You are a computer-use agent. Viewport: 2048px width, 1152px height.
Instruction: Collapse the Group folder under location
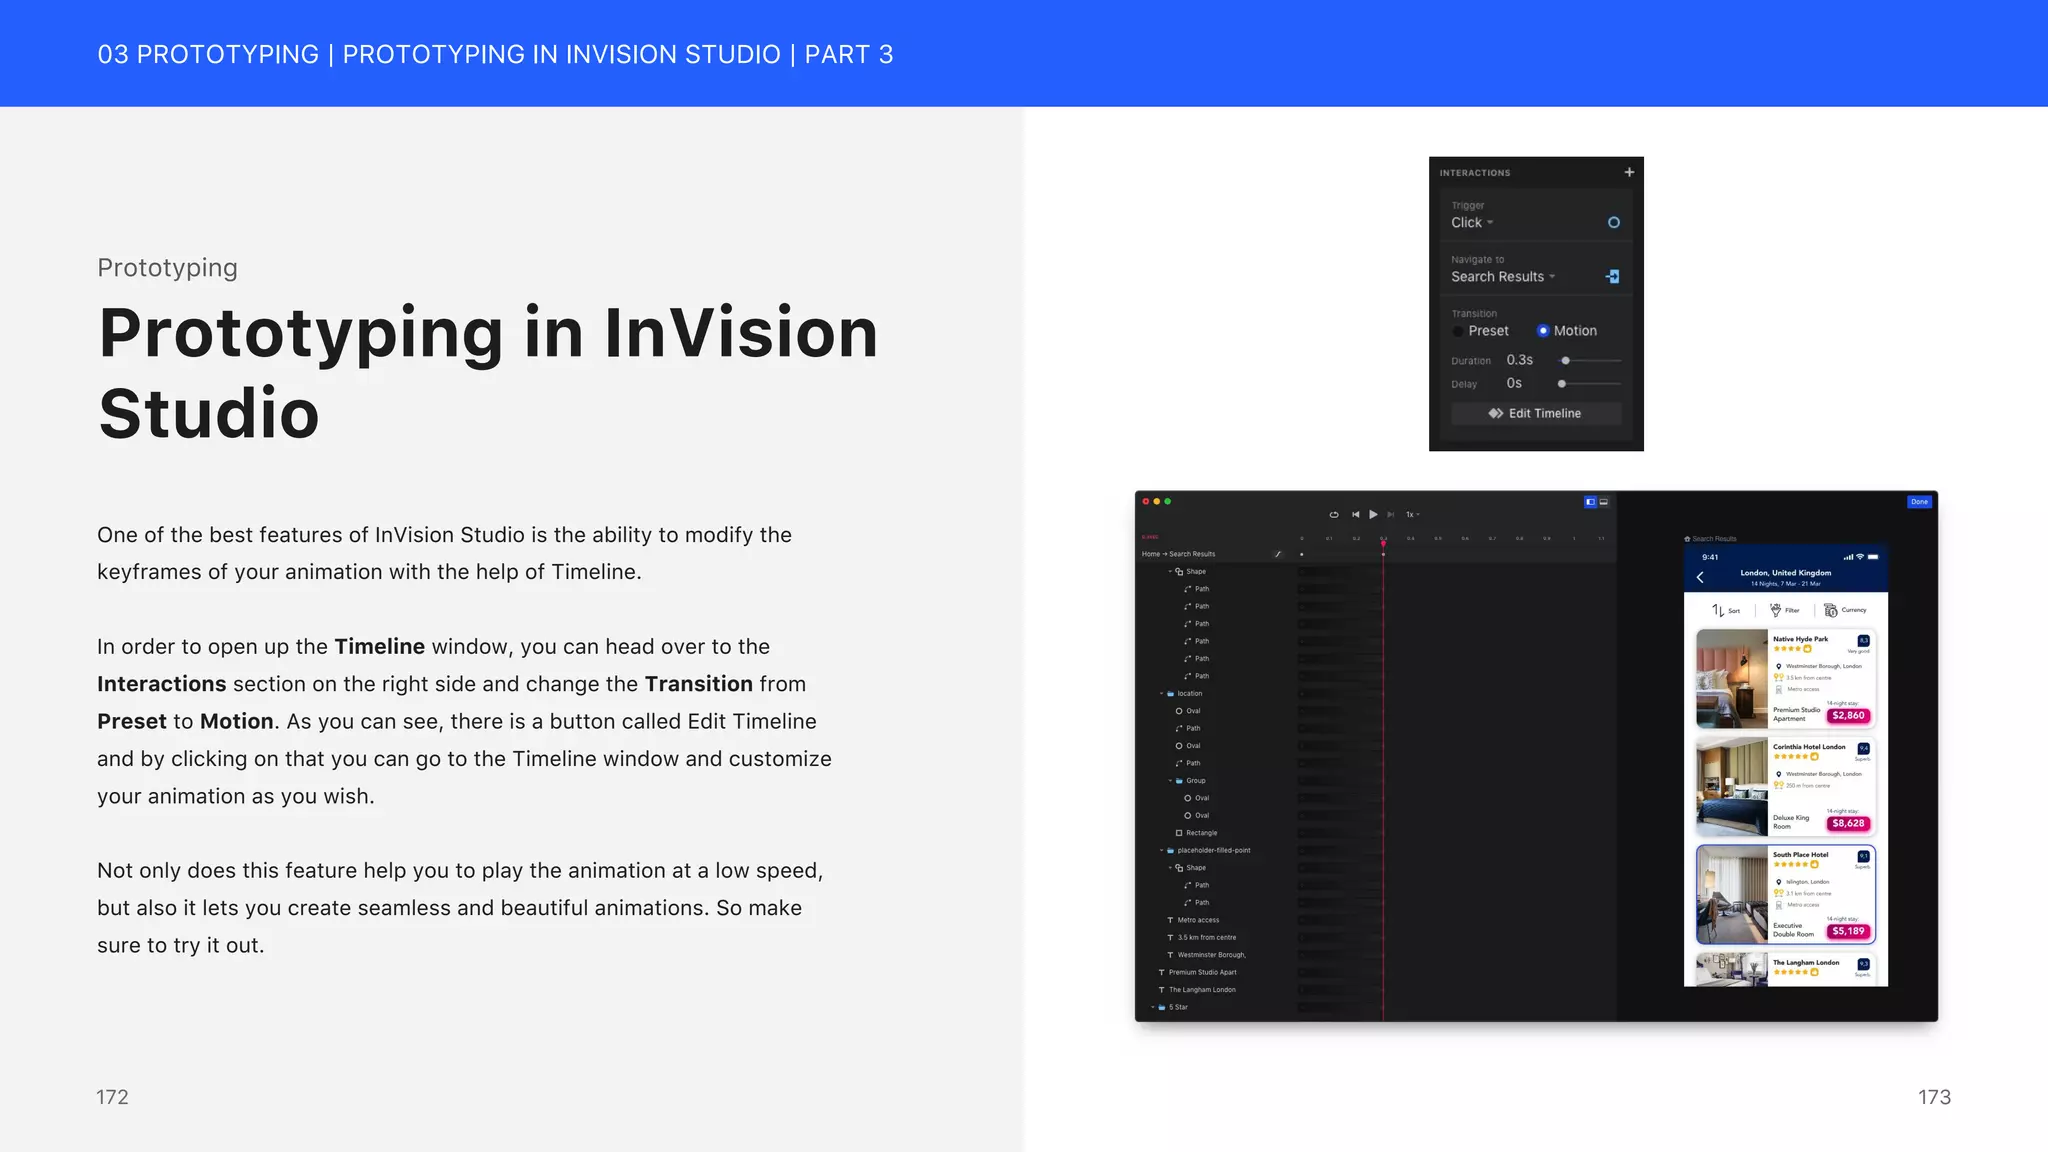1170,781
